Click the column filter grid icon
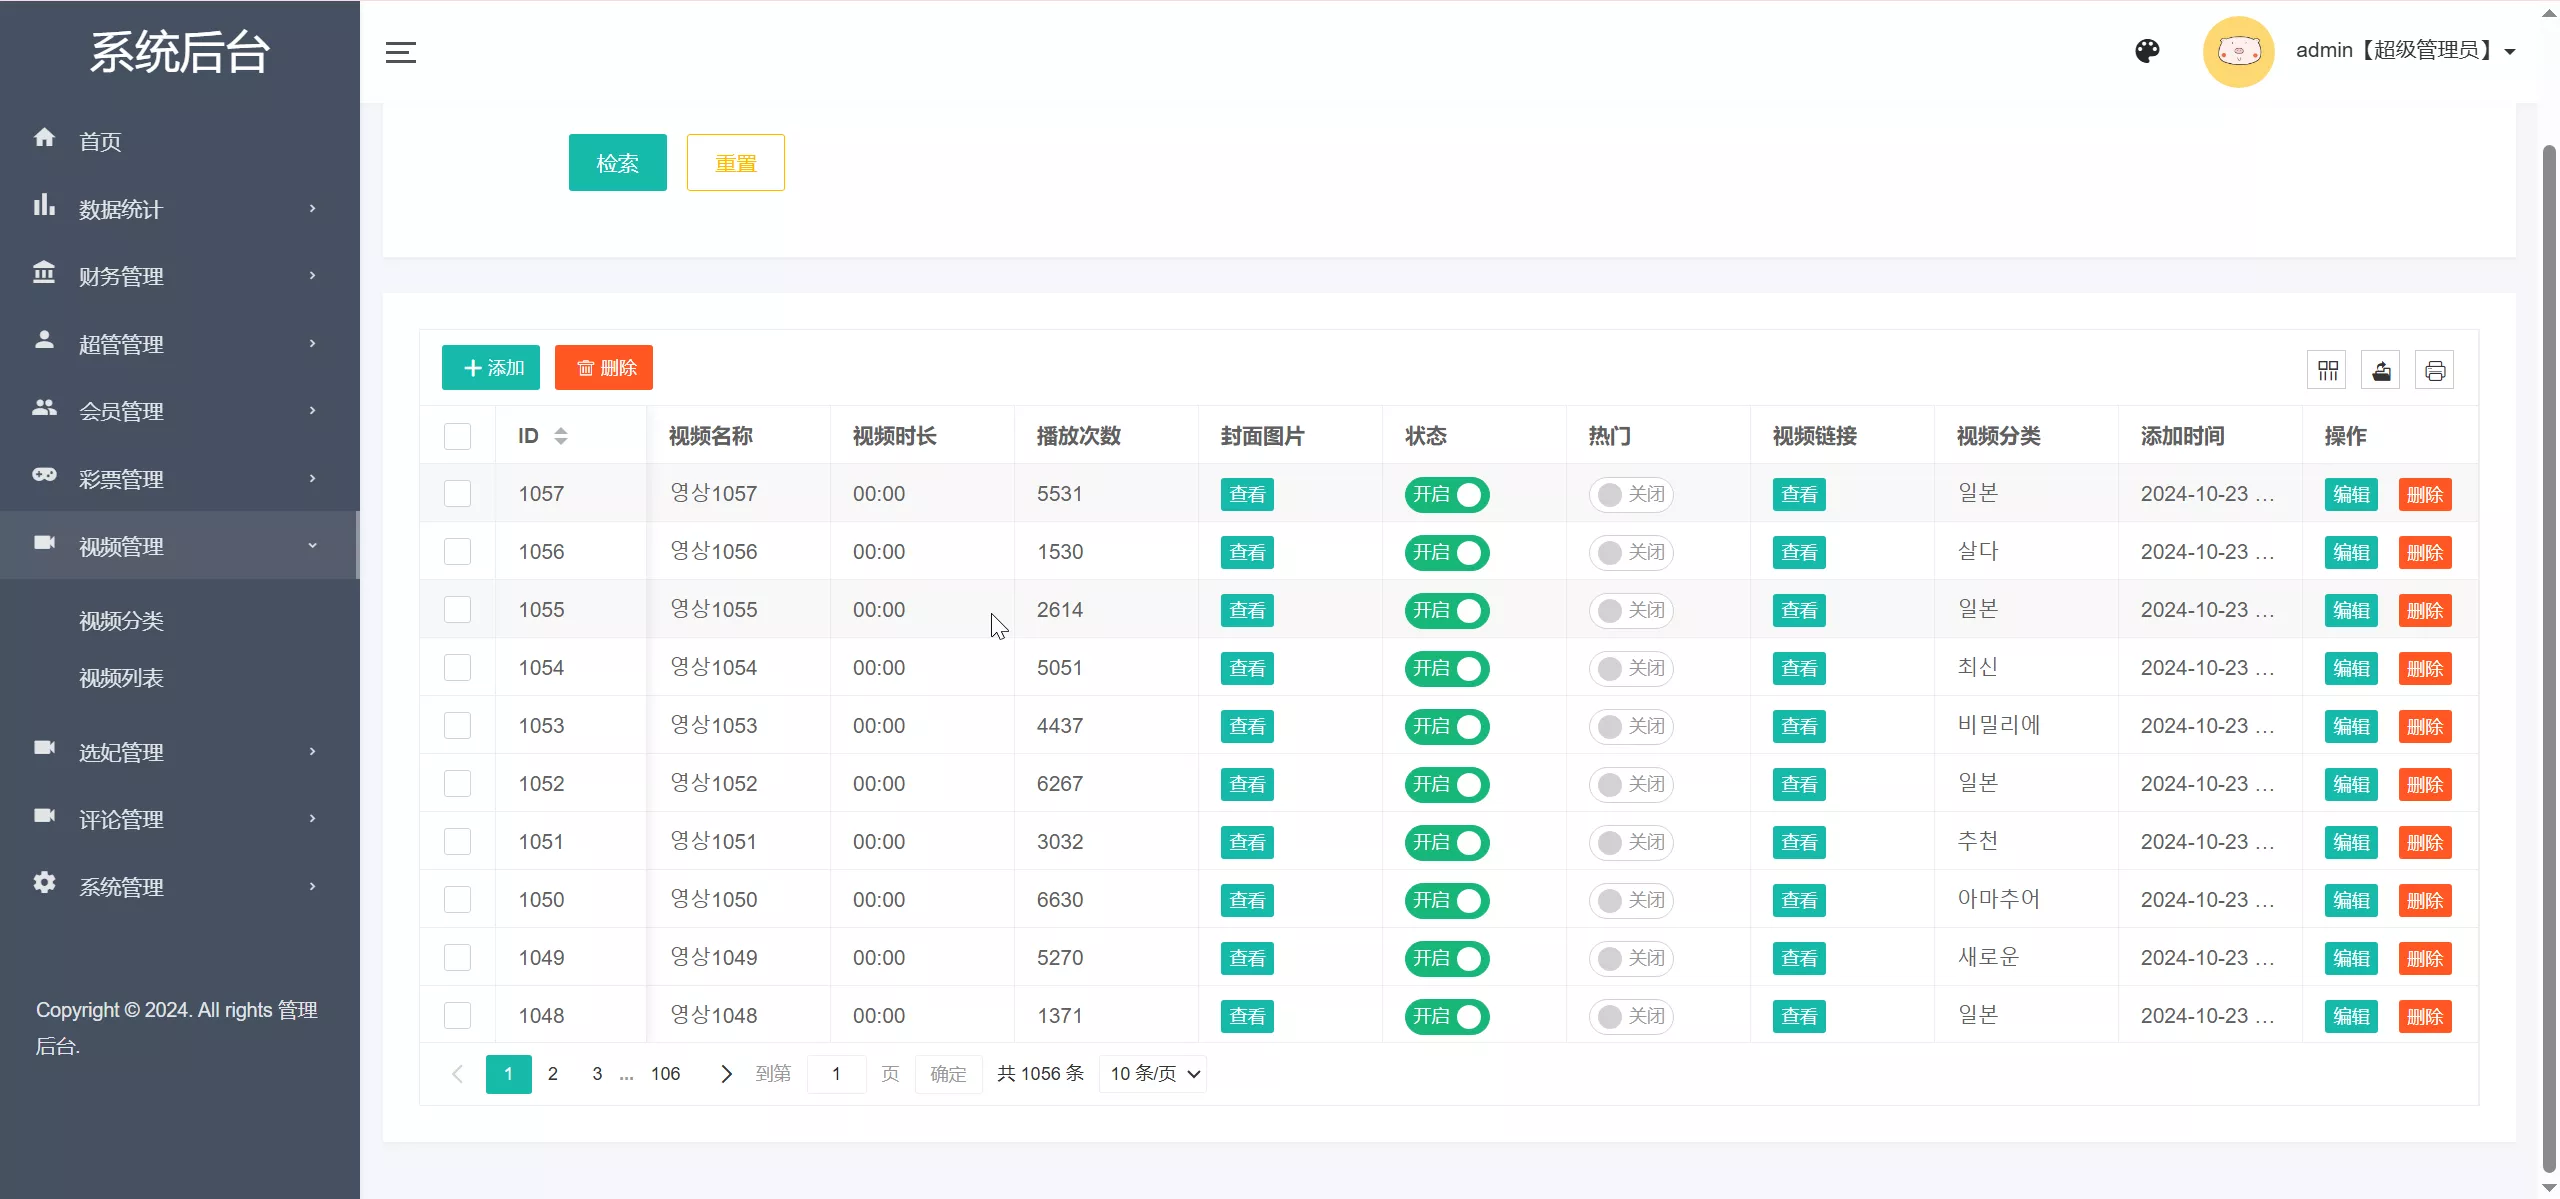2560x1199 pixels. (2327, 371)
